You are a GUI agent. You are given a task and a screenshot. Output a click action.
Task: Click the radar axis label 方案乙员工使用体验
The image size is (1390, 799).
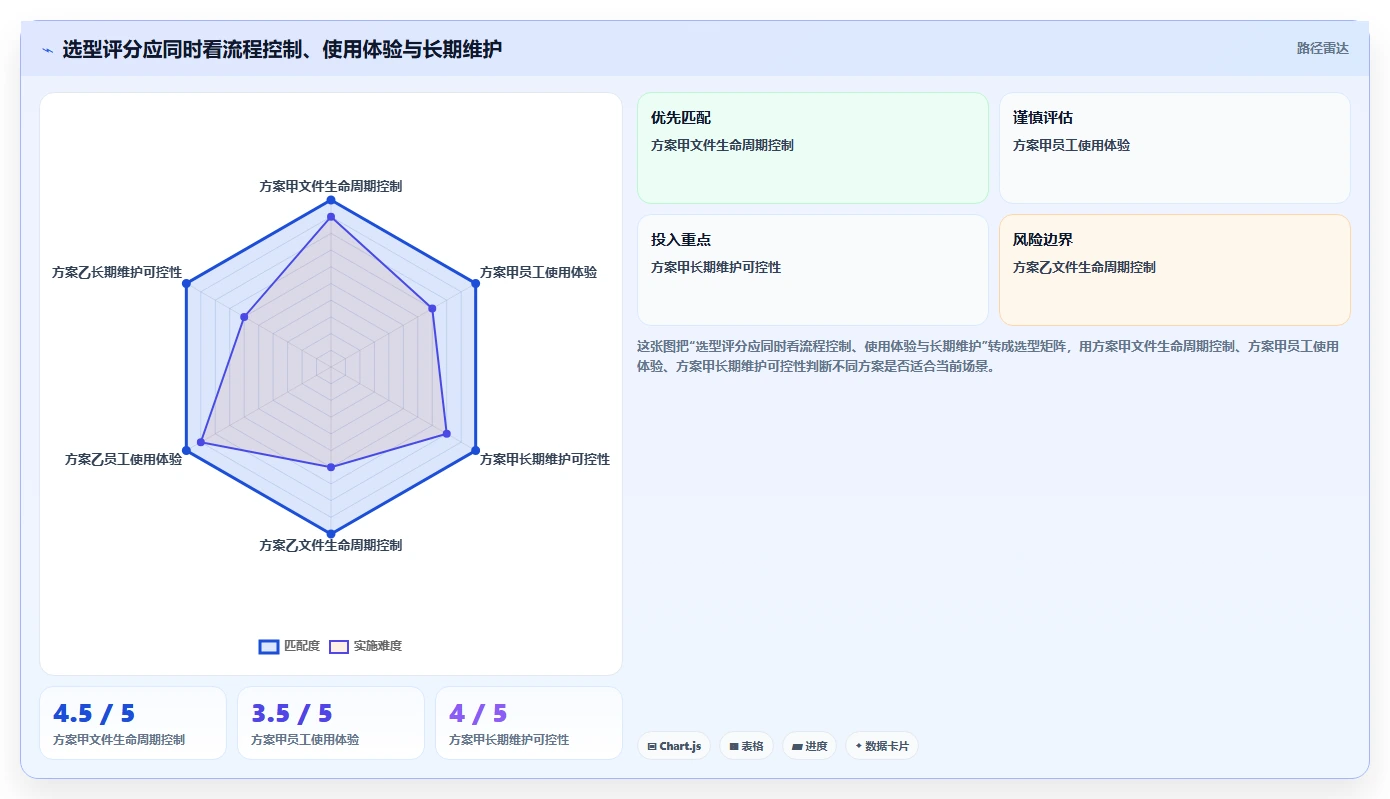coord(124,459)
